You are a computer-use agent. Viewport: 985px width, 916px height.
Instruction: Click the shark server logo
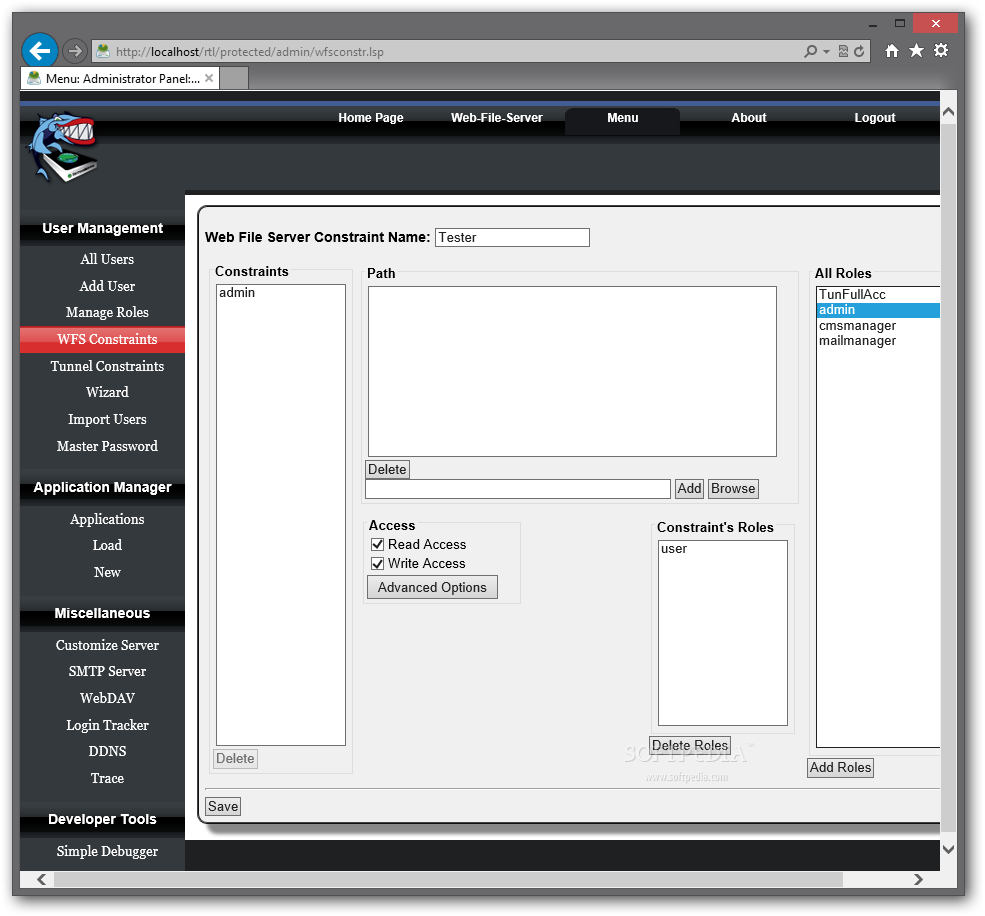point(63,147)
